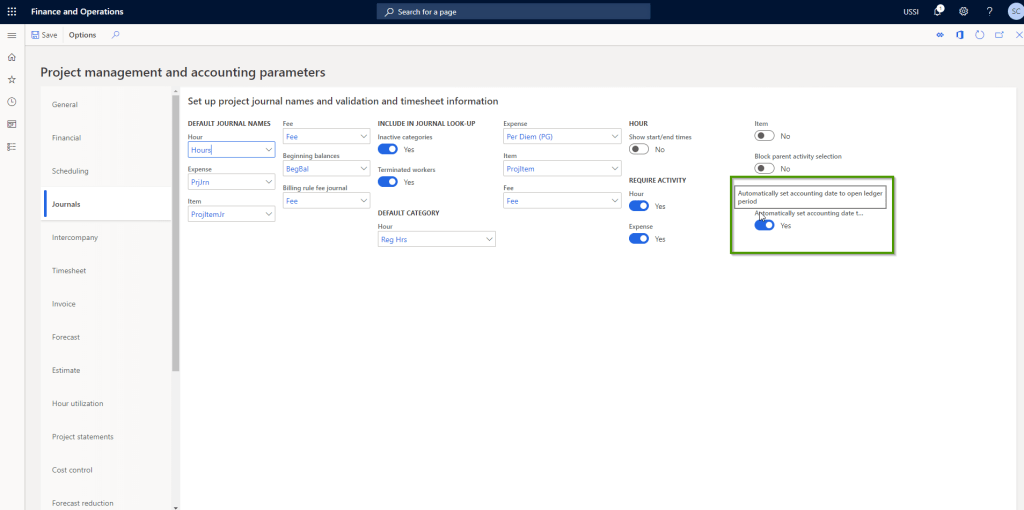This screenshot has height=510, width=1024.
Task: Click the Save button
Action: (x=44, y=35)
